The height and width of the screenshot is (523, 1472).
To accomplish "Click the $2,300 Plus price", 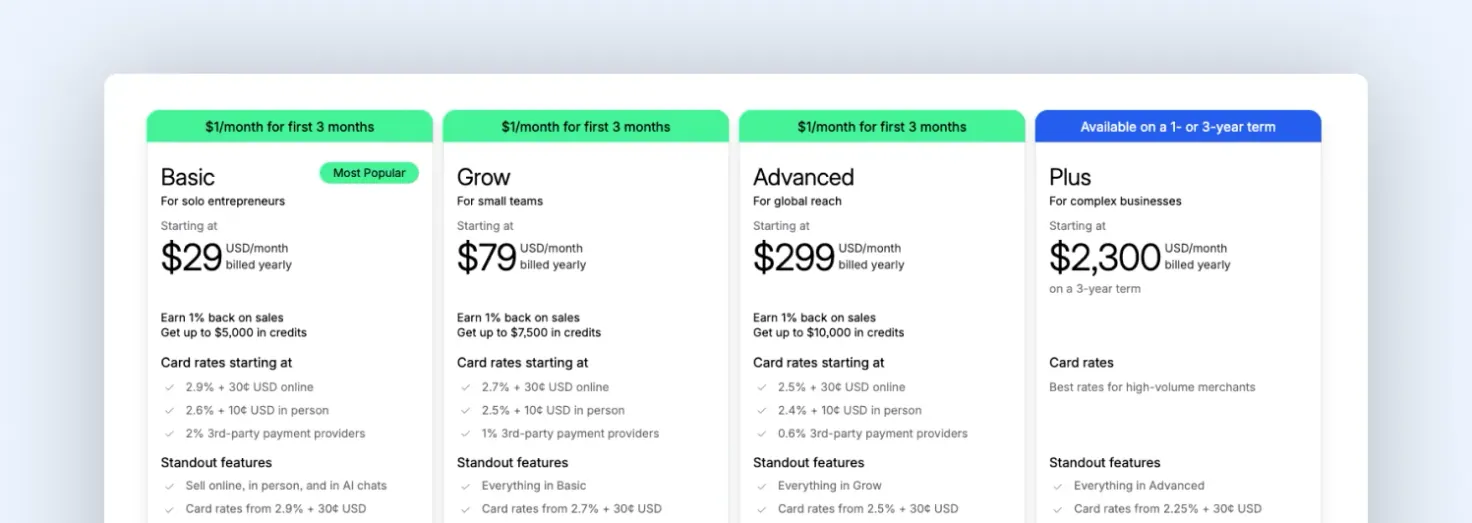I will (x=1105, y=258).
